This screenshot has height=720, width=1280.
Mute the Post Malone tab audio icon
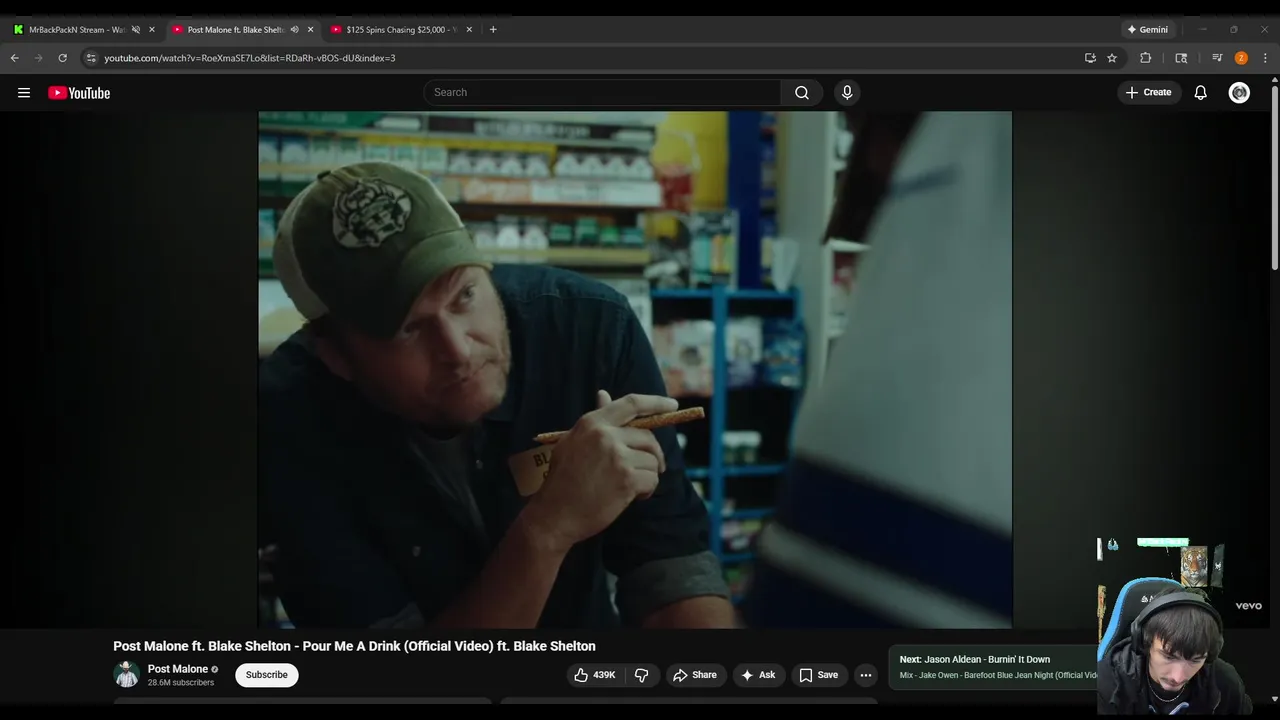click(294, 30)
